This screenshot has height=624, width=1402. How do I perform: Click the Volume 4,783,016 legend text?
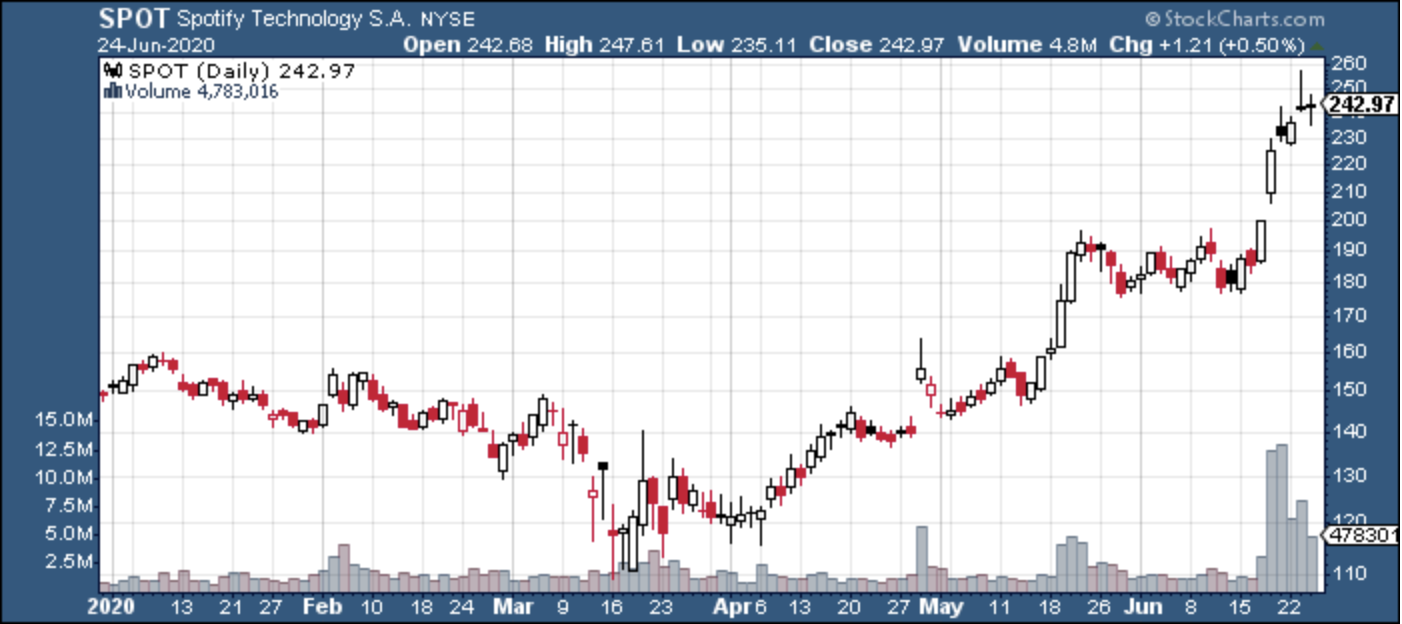tap(201, 92)
